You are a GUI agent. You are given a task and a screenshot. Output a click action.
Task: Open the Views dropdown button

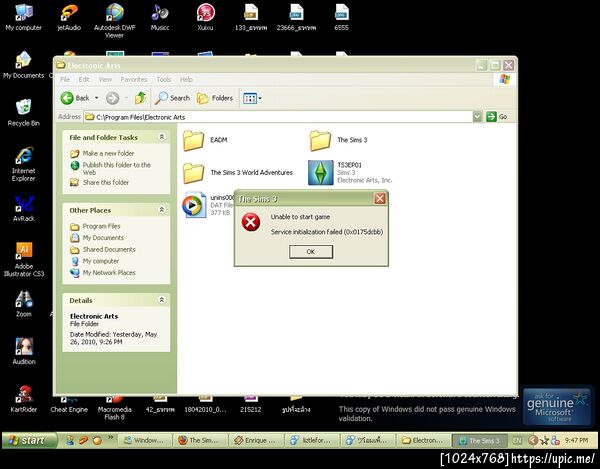(252, 98)
